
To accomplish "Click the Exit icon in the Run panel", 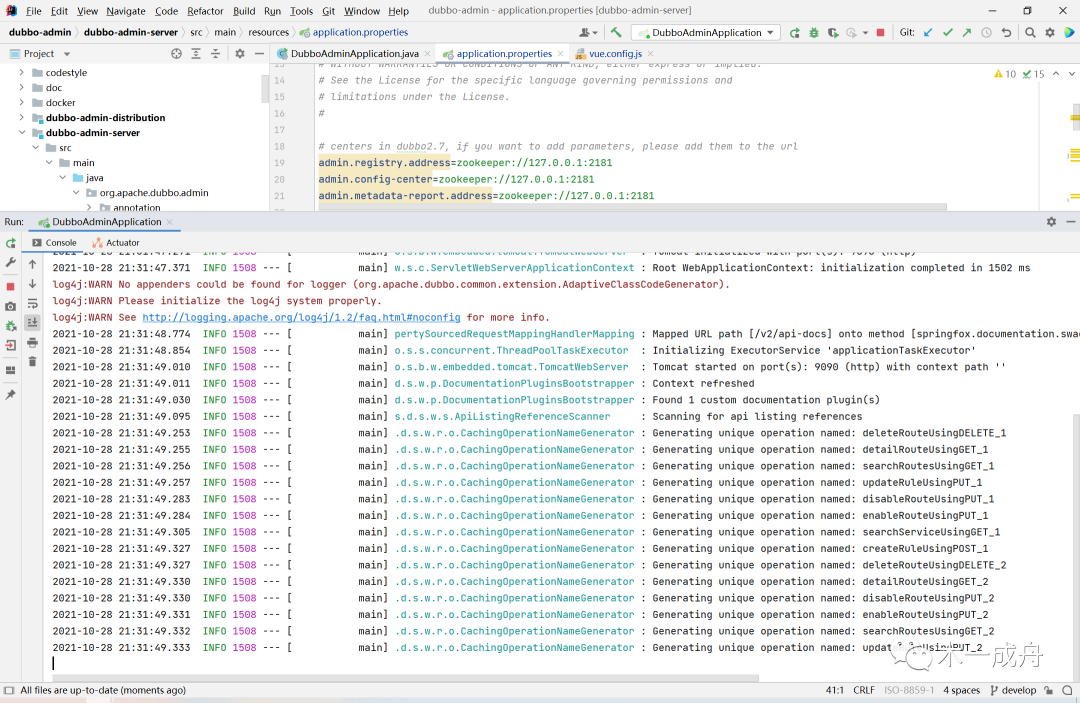I will click(x=10, y=345).
